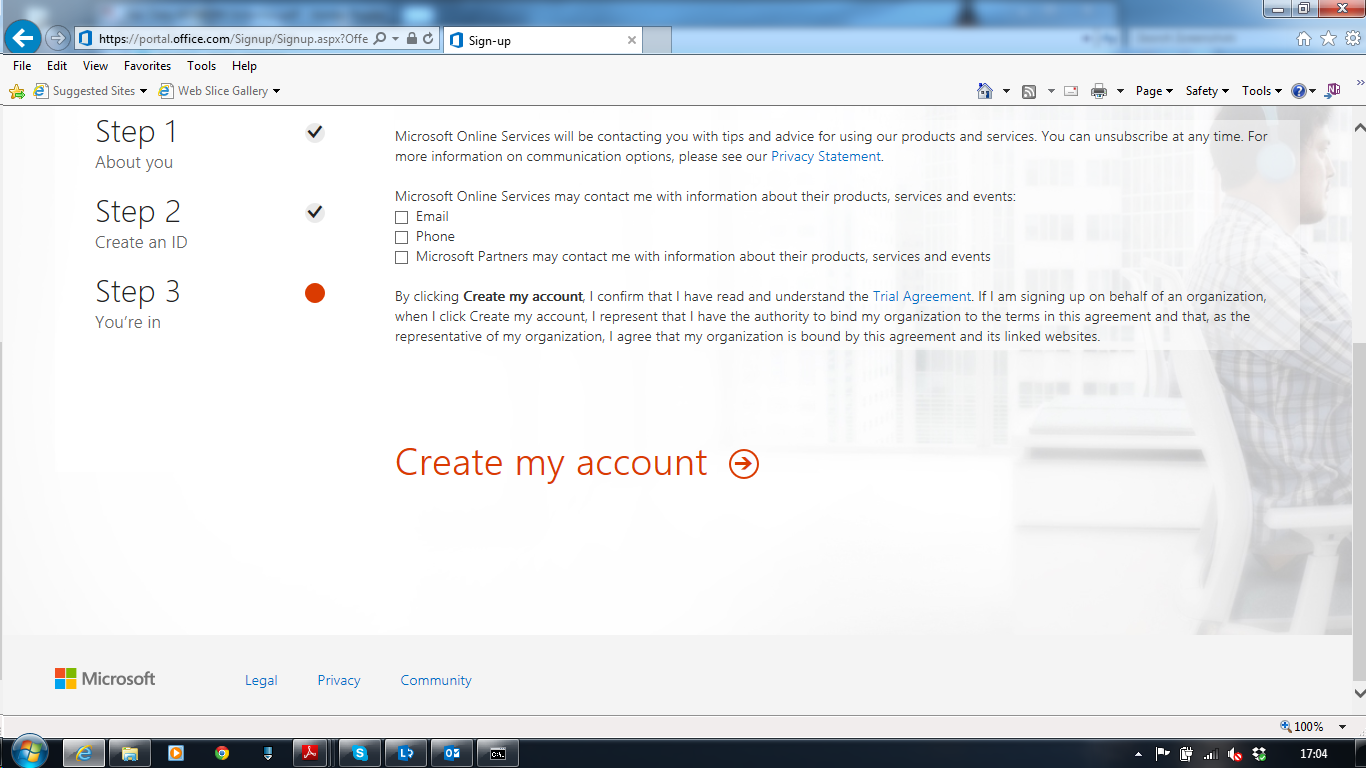The width and height of the screenshot is (1366, 768).
Task: Expand the Suggested Sites dropdown
Action: click(x=143, y=91)
